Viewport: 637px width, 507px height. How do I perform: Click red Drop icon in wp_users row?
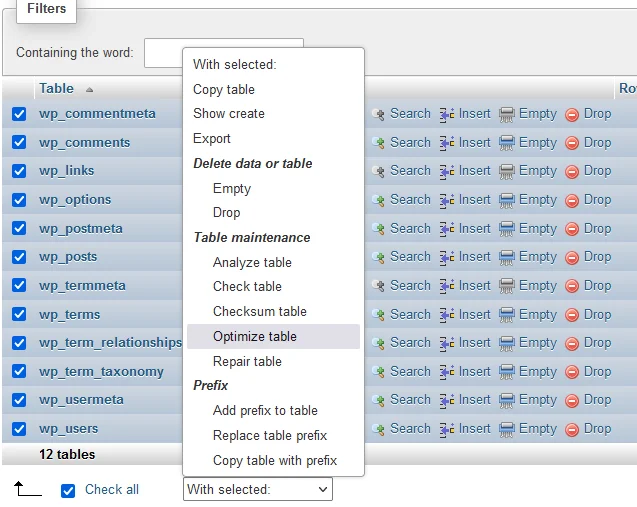pos(572,430)
